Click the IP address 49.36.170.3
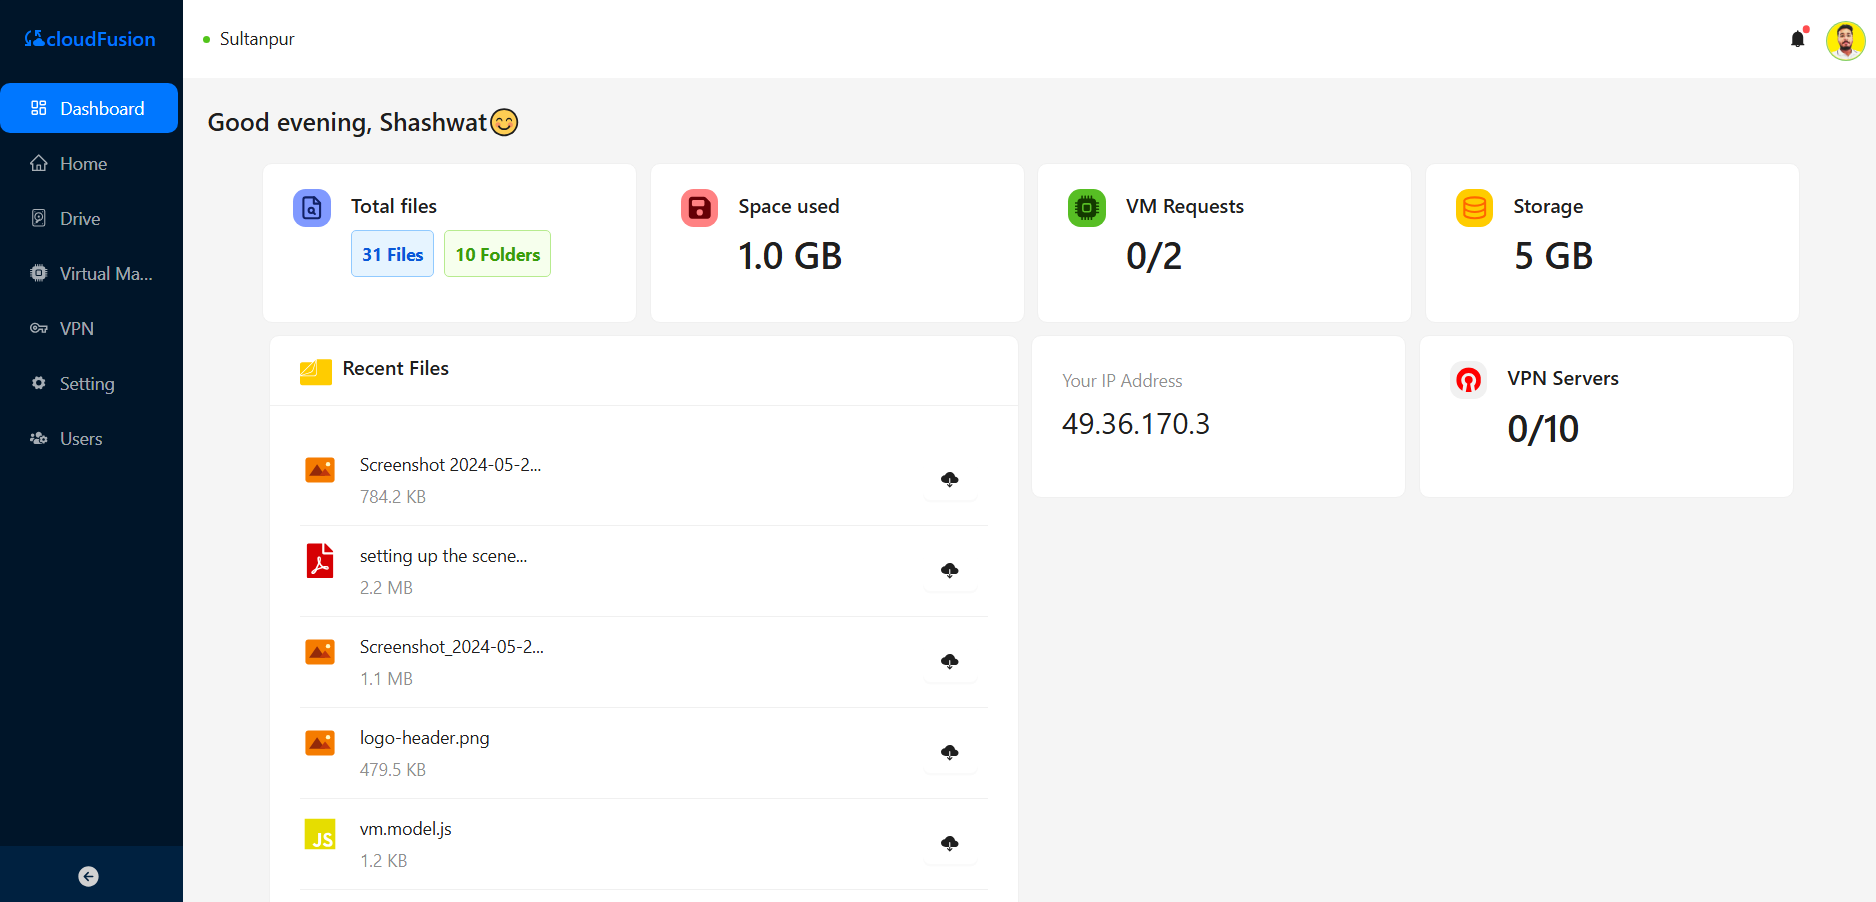 point(1136,424)
